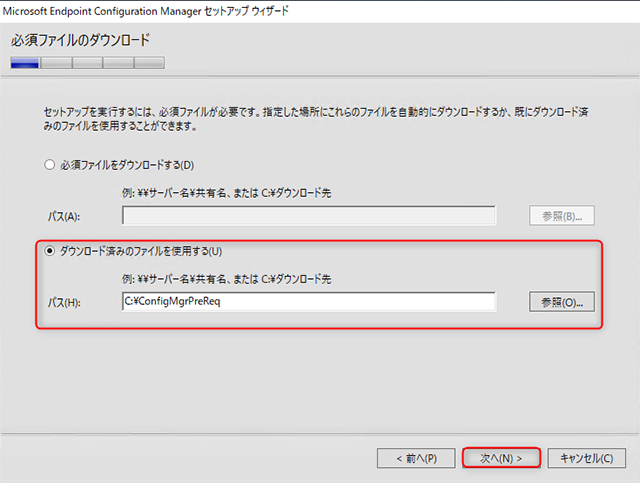Click the third wizard progress segment
Viewport: 640px width, 483px height.
pos(87,63)
